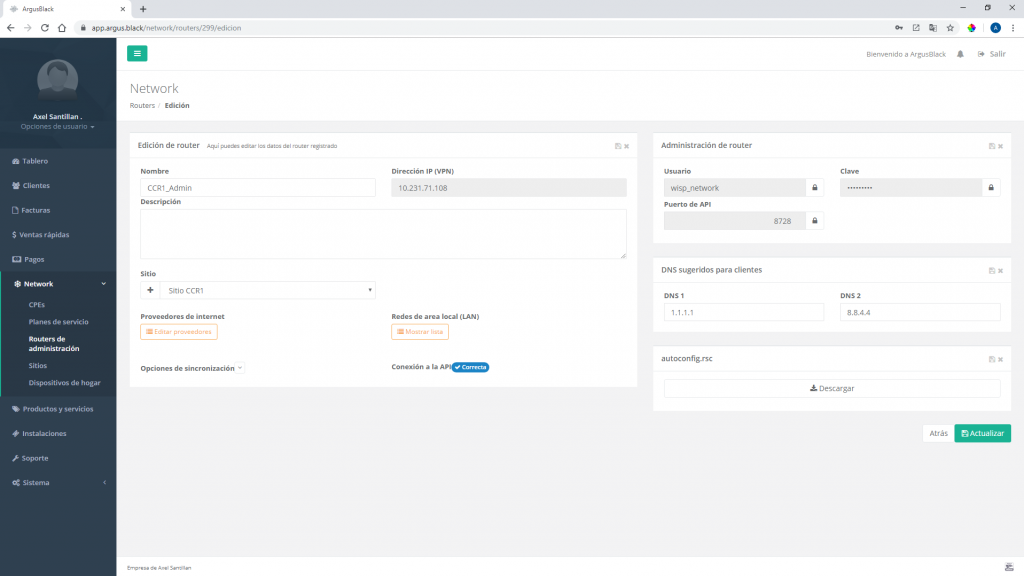Bookmark page with star icon
The width and height of the screenshot is (1024, 576).
950,28
